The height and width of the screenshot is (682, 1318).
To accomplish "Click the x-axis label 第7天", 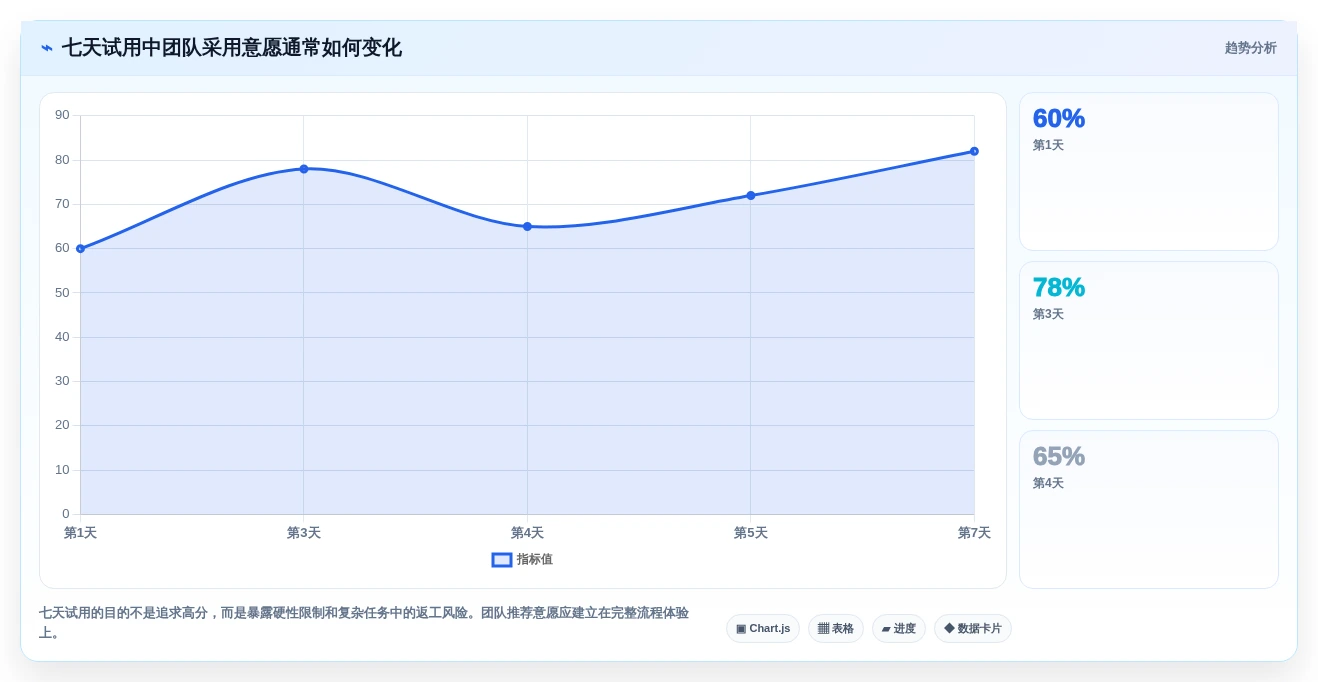I will coord(974,533).
